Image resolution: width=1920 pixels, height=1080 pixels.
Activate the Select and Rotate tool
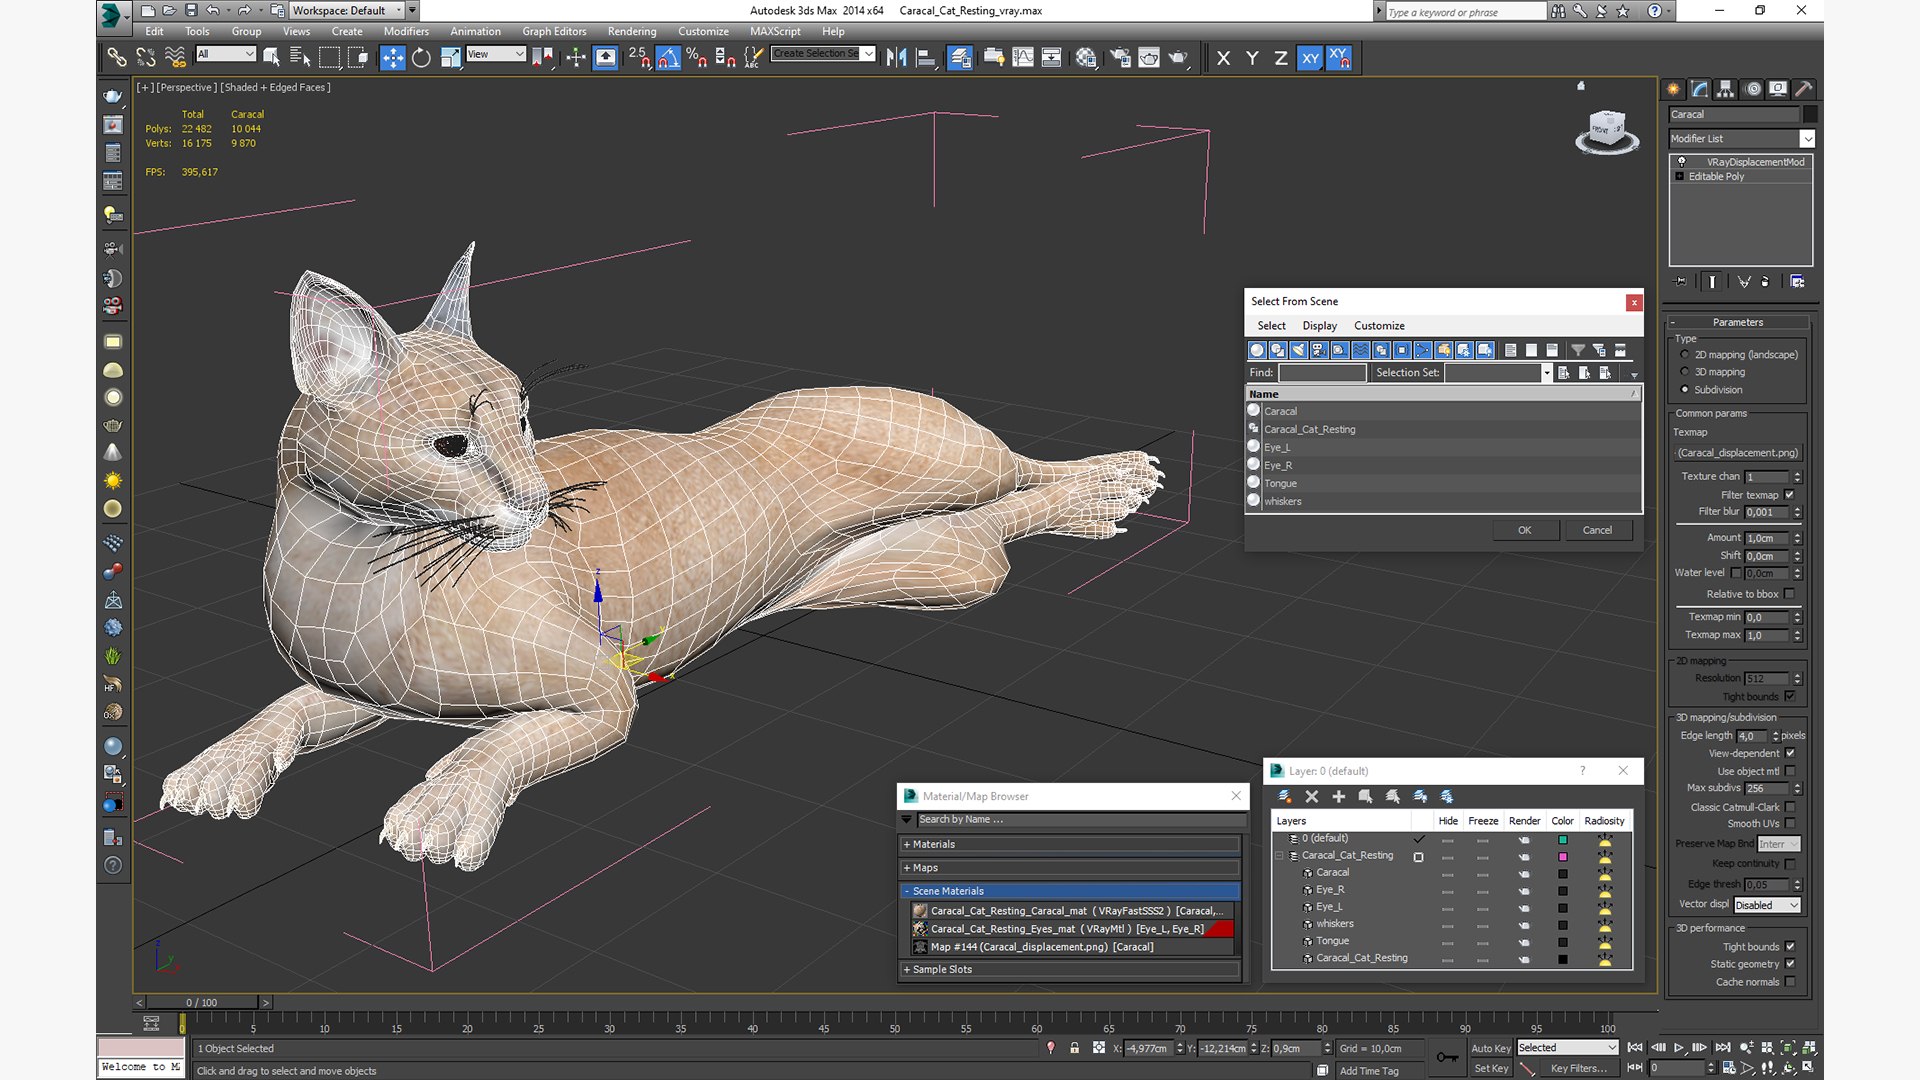click(x=422, y=58)
